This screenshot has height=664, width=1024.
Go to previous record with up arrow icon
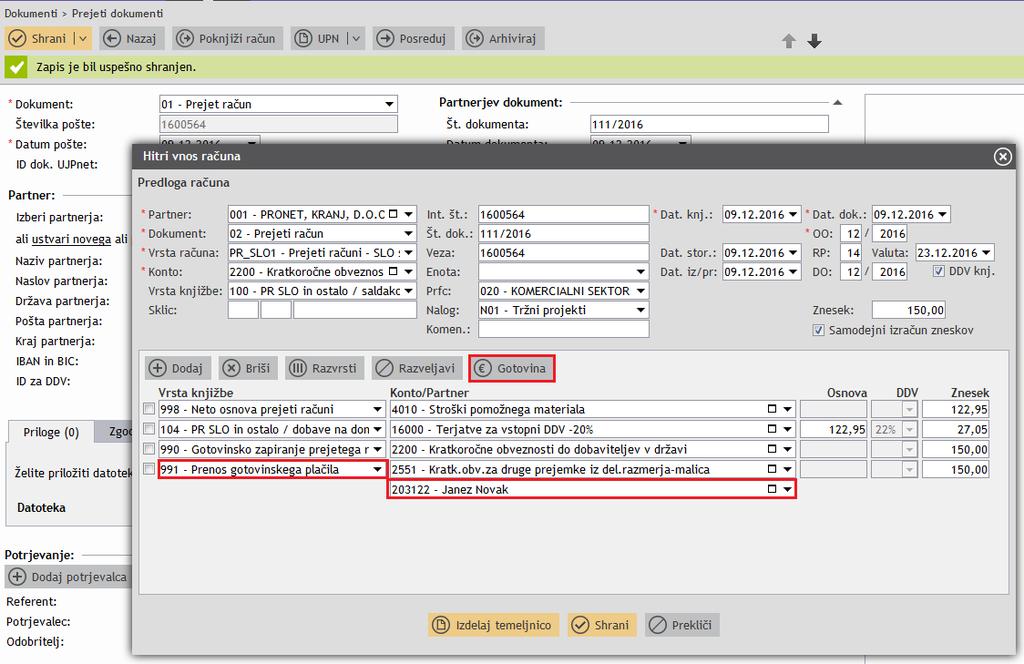coord(789,41)
